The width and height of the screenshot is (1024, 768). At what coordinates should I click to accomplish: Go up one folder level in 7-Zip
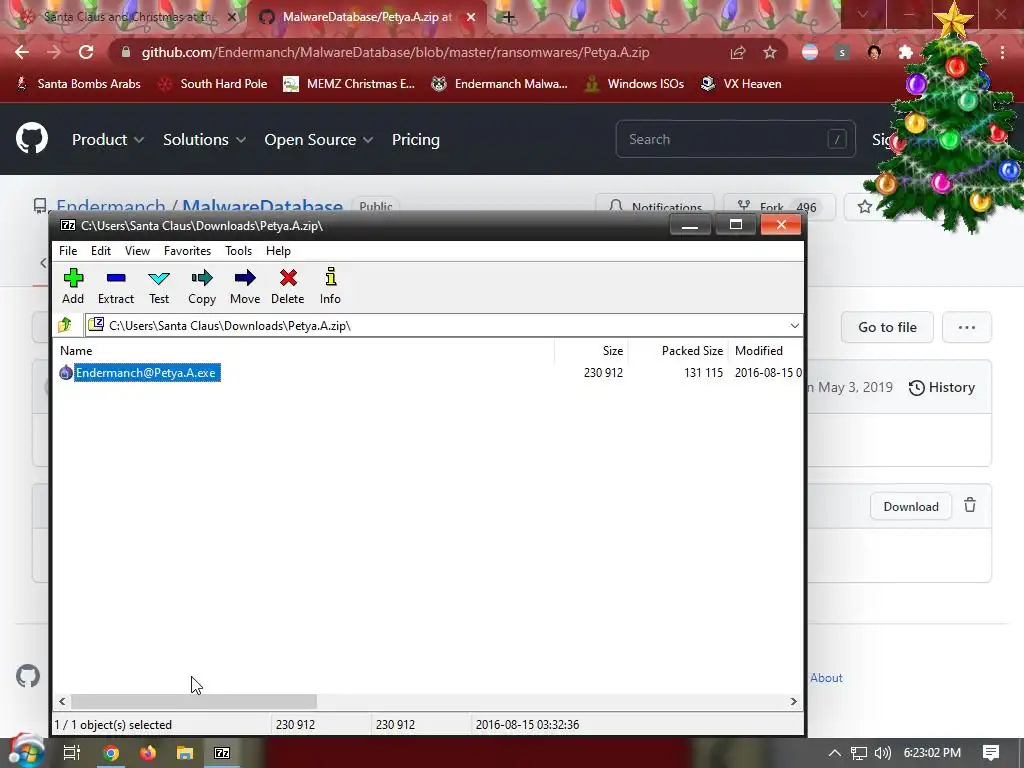click(65, 325)
